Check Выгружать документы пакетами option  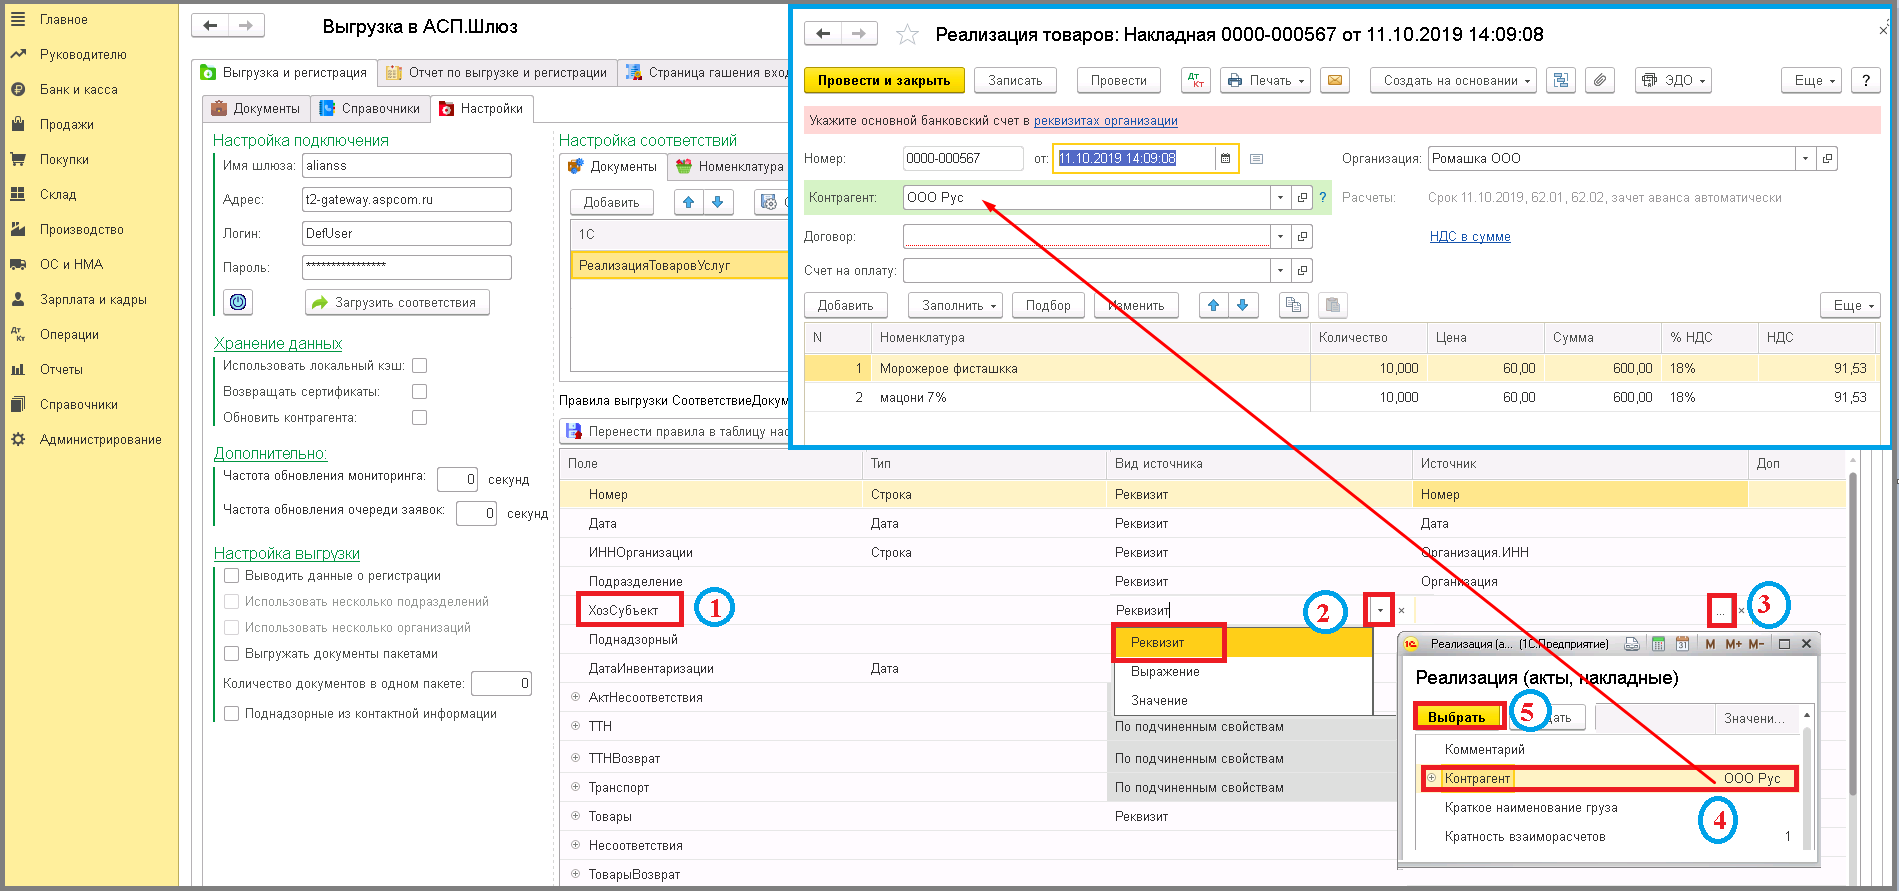pos(232,654)
